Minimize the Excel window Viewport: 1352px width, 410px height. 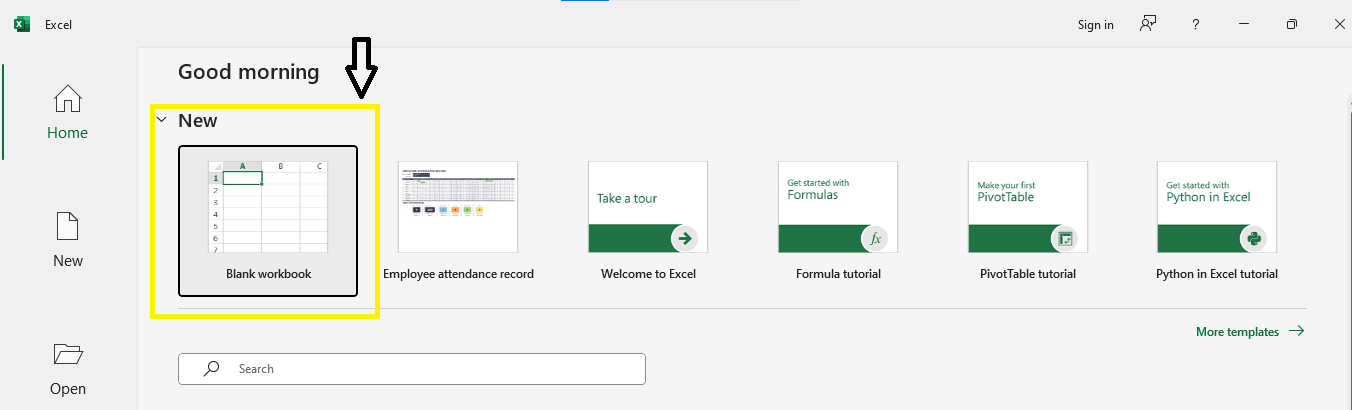pos(1244,24)
